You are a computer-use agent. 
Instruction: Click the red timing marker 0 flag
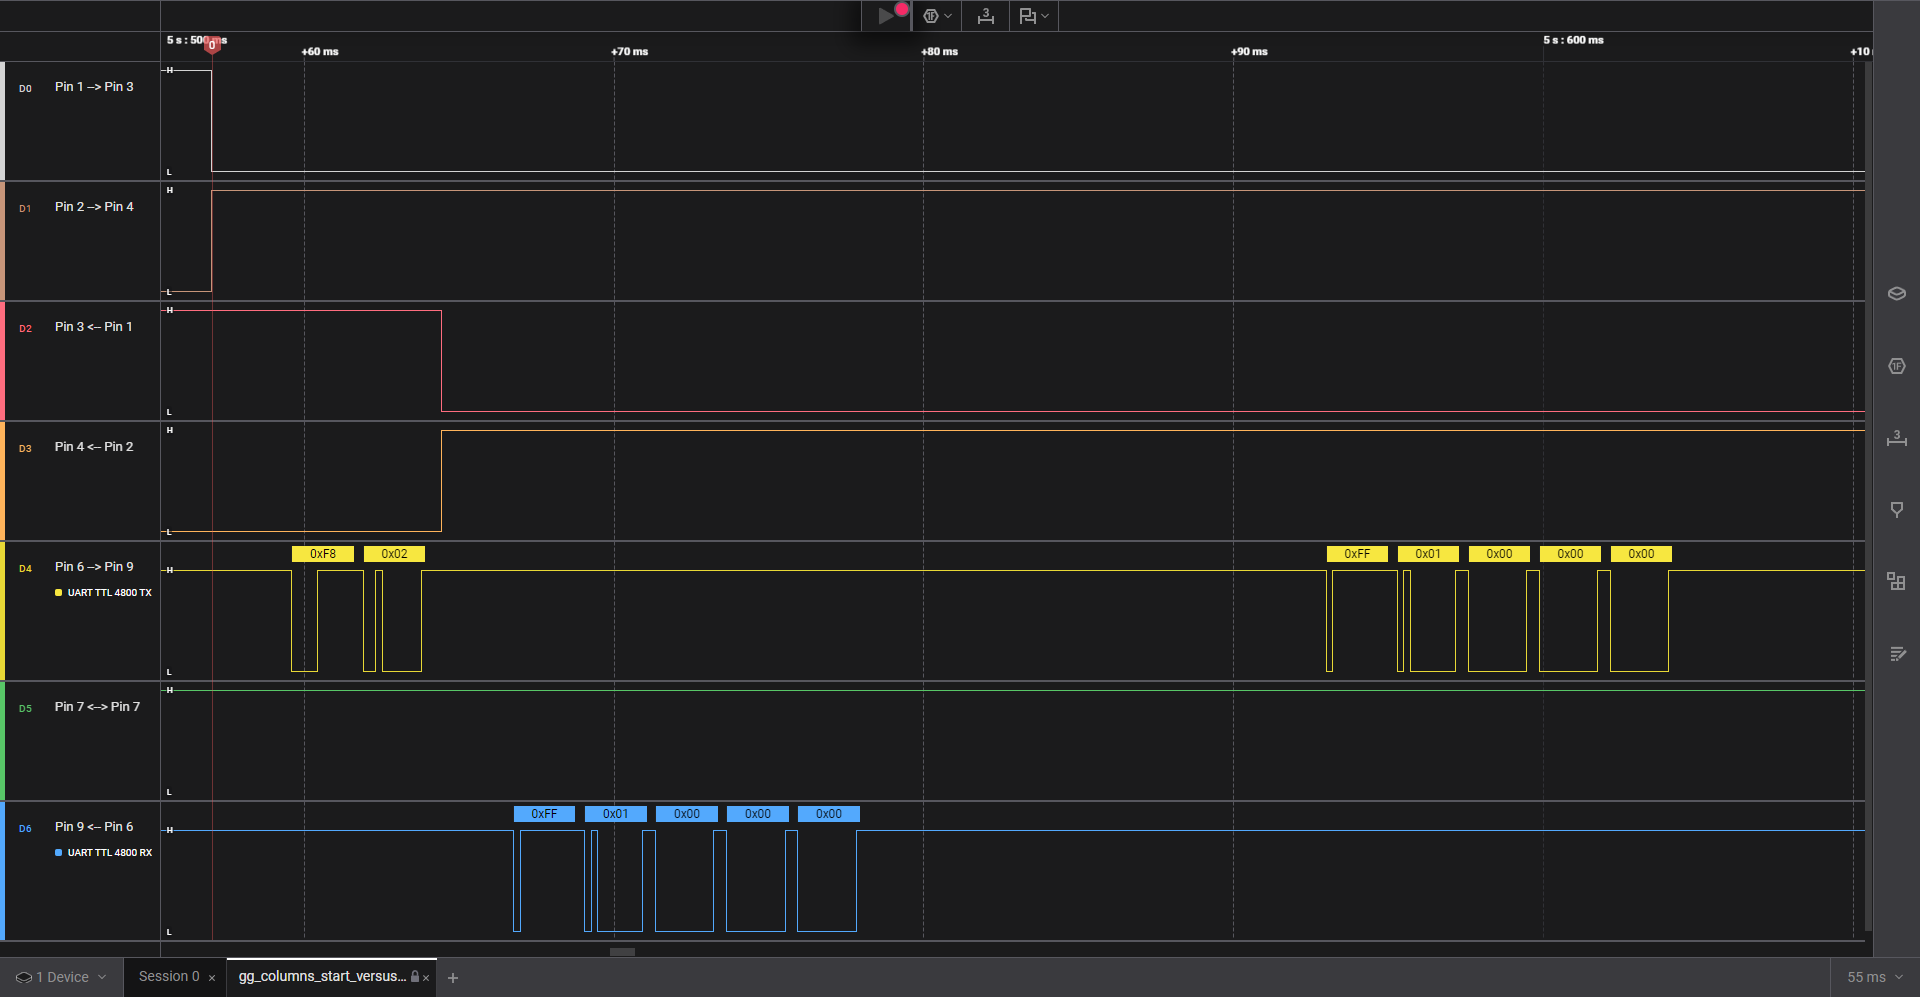(x=212, y=45)
